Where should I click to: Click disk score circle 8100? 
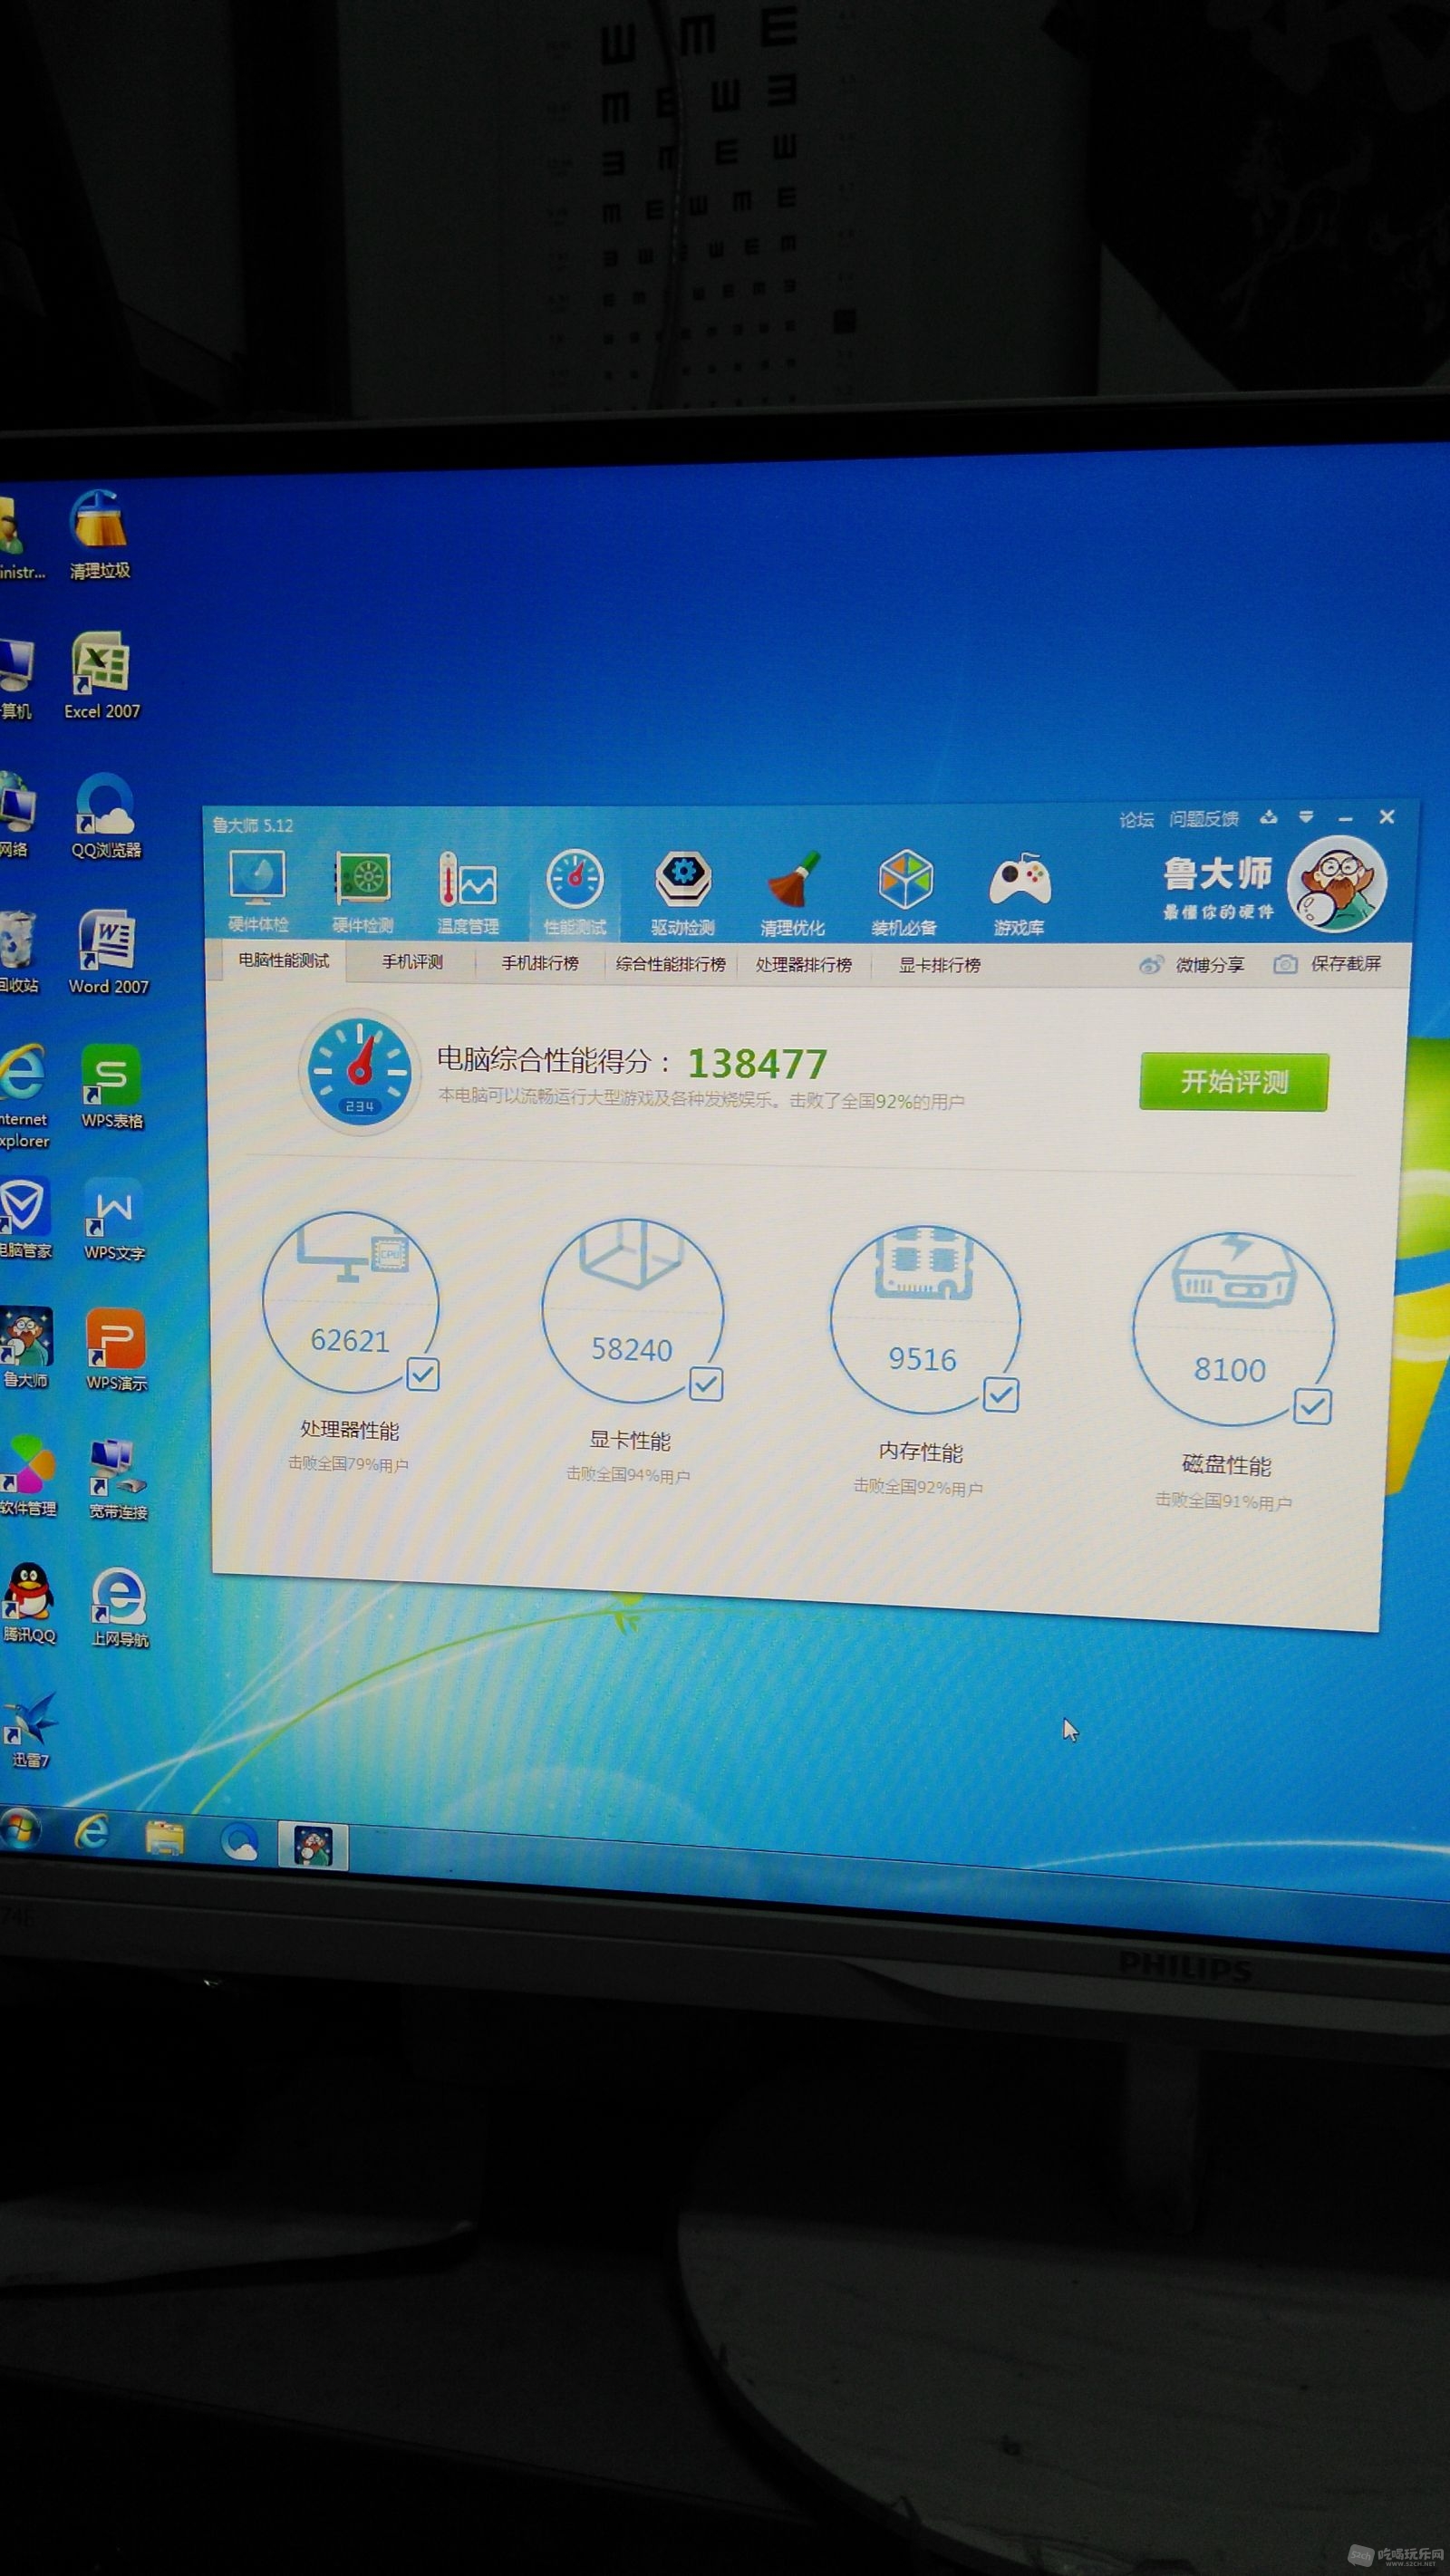pos(1233,1329)
